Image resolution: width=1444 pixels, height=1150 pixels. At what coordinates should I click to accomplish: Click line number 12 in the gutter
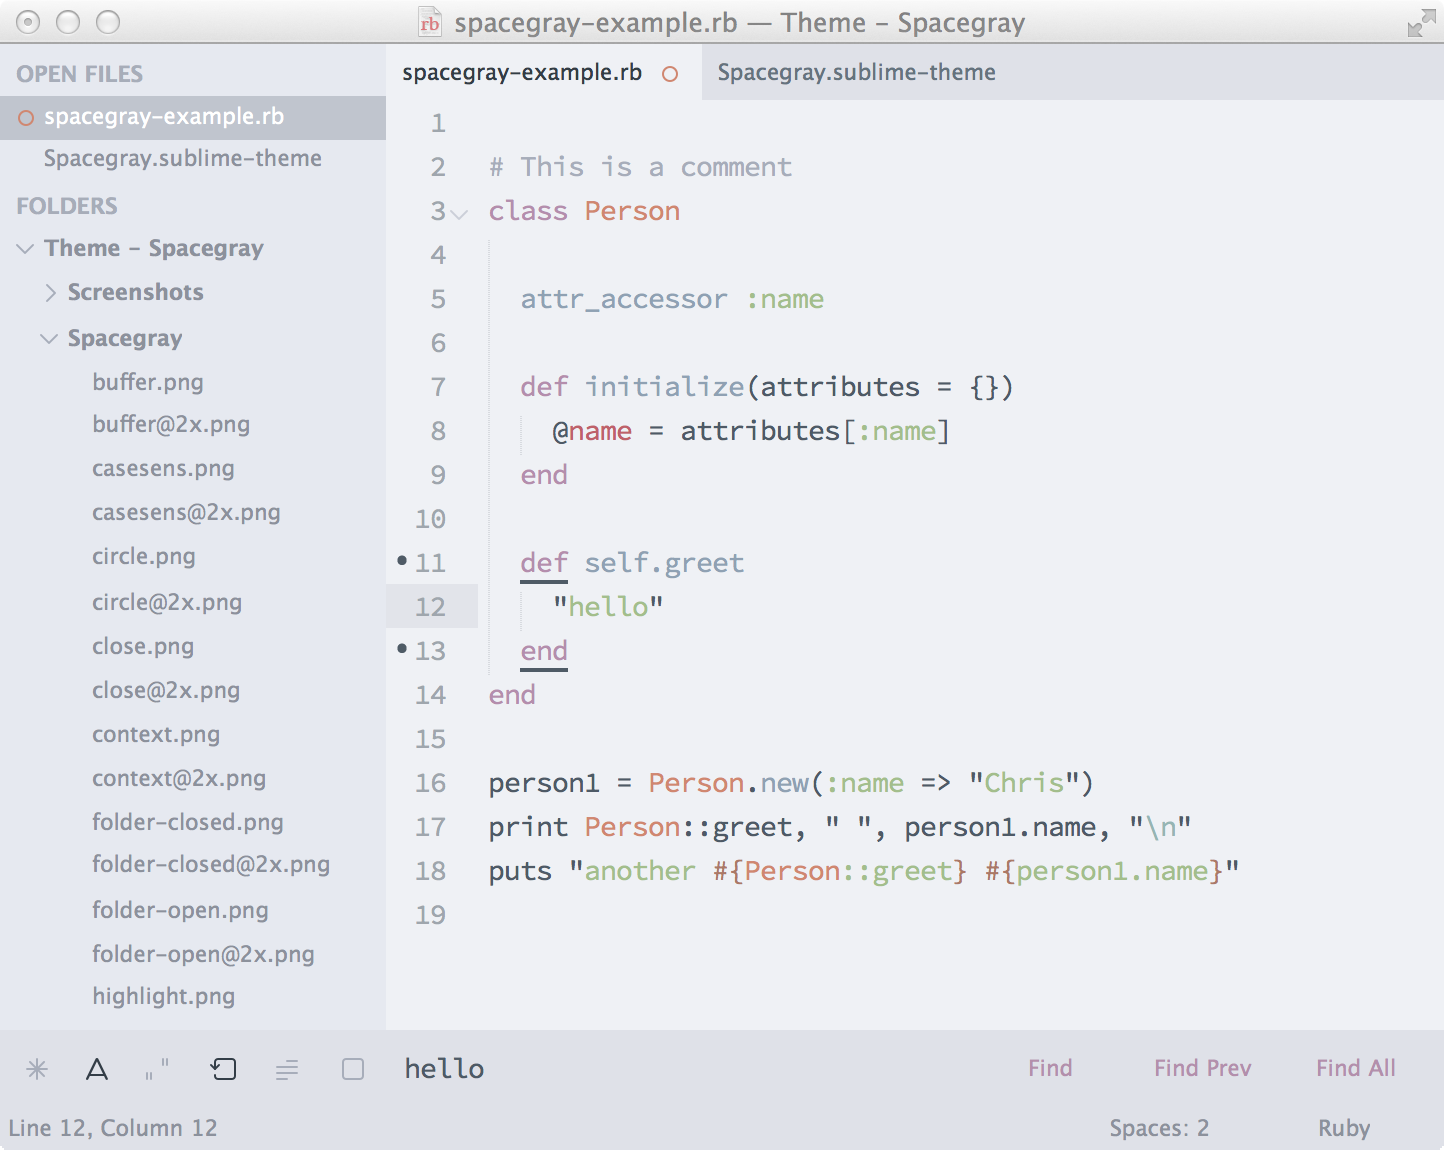pos(430,607)
